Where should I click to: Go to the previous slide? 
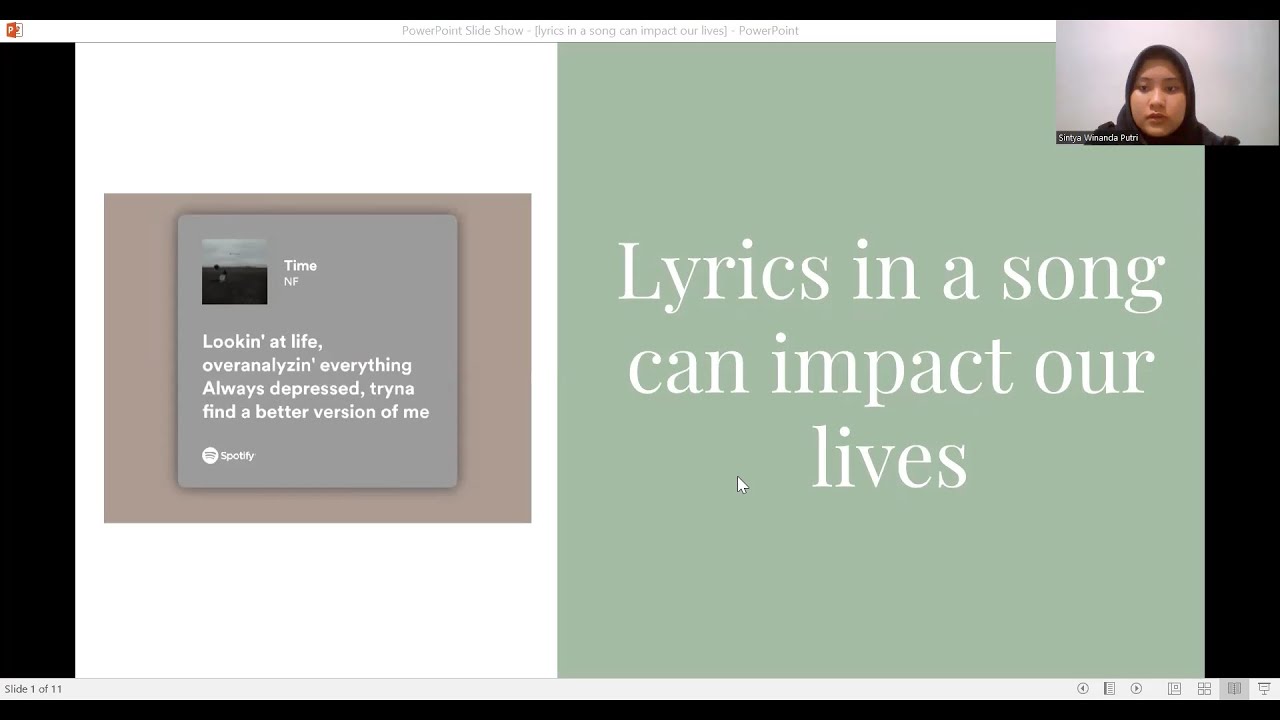[1082, 689]
